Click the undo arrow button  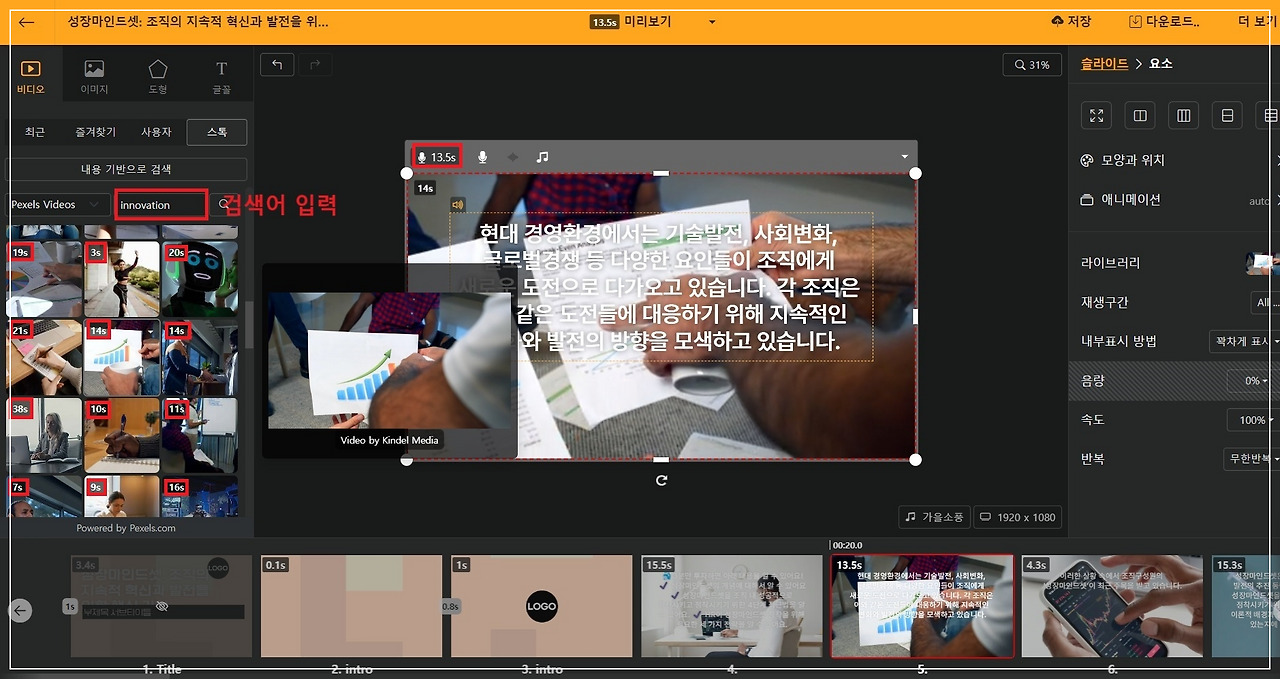(x=277, y=65)
